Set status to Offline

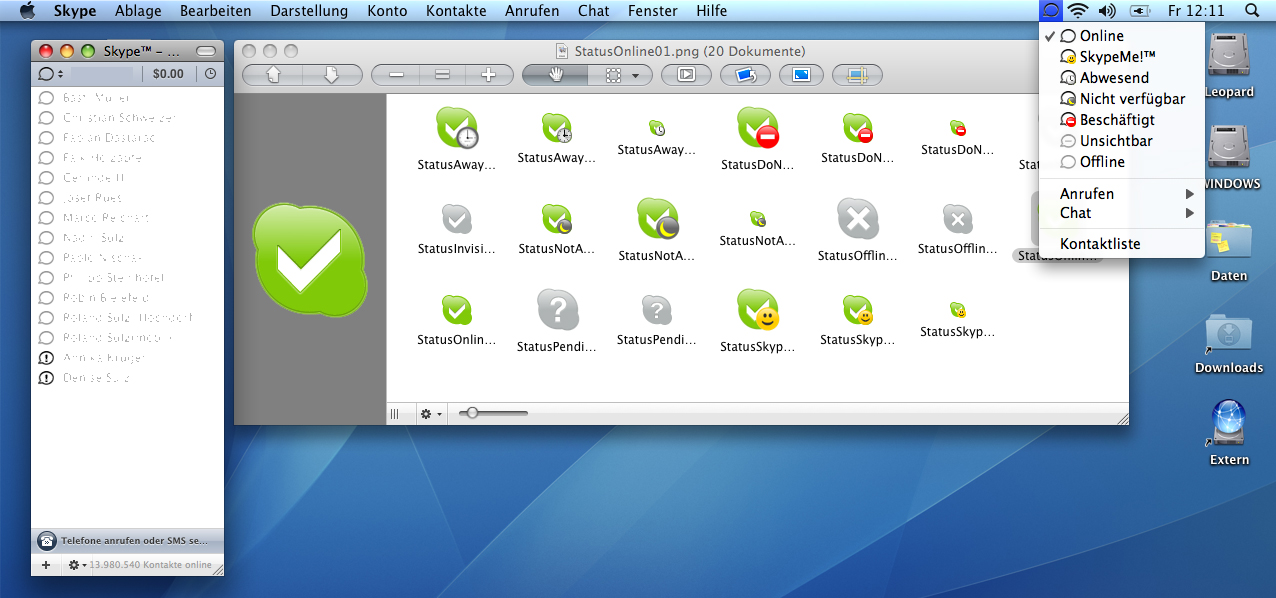(1121, 162)
